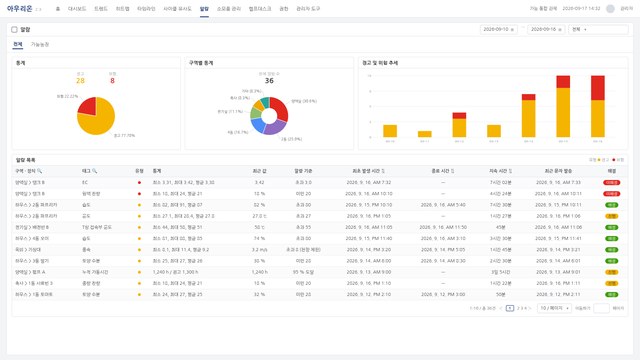Open 헬프데스크 in the top navigation
The height and width of the screenshot is (360, 640).
click(260, 9)
